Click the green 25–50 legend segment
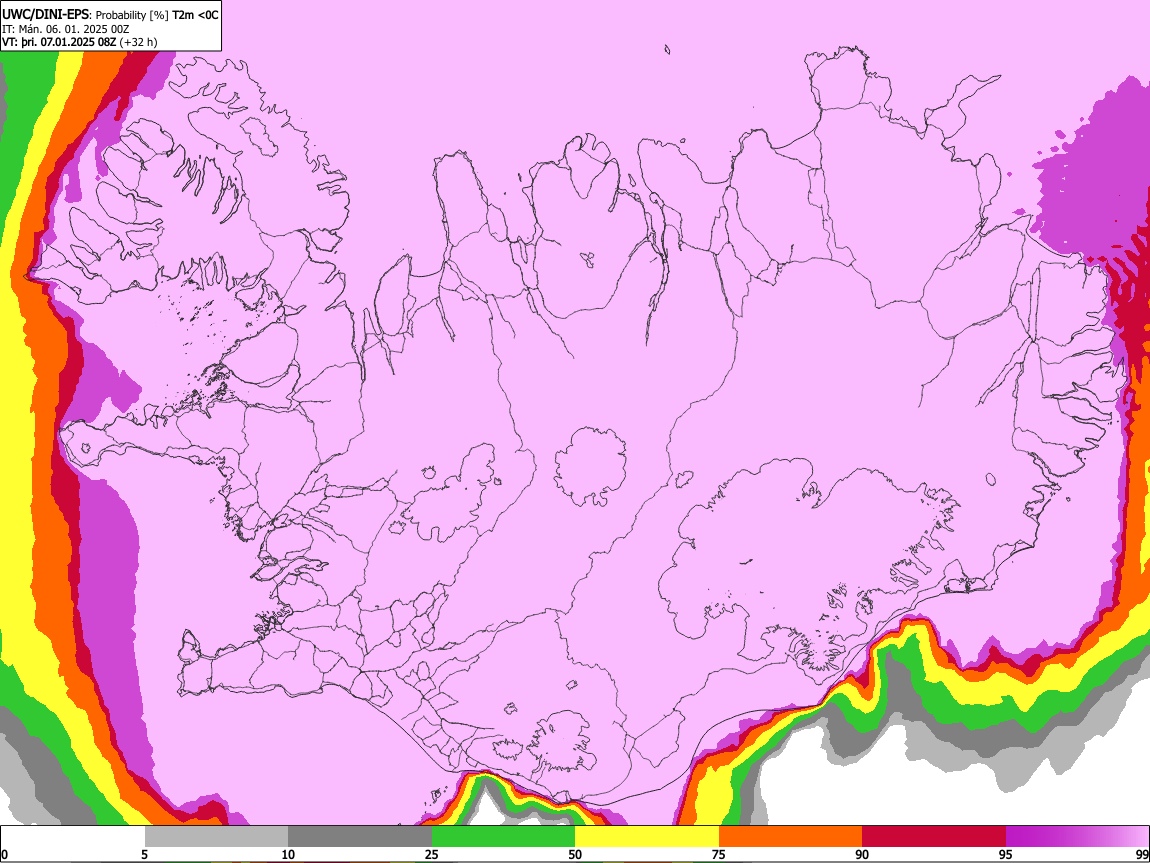Viewport: 1150px width, 863px height. coord(503,837)
